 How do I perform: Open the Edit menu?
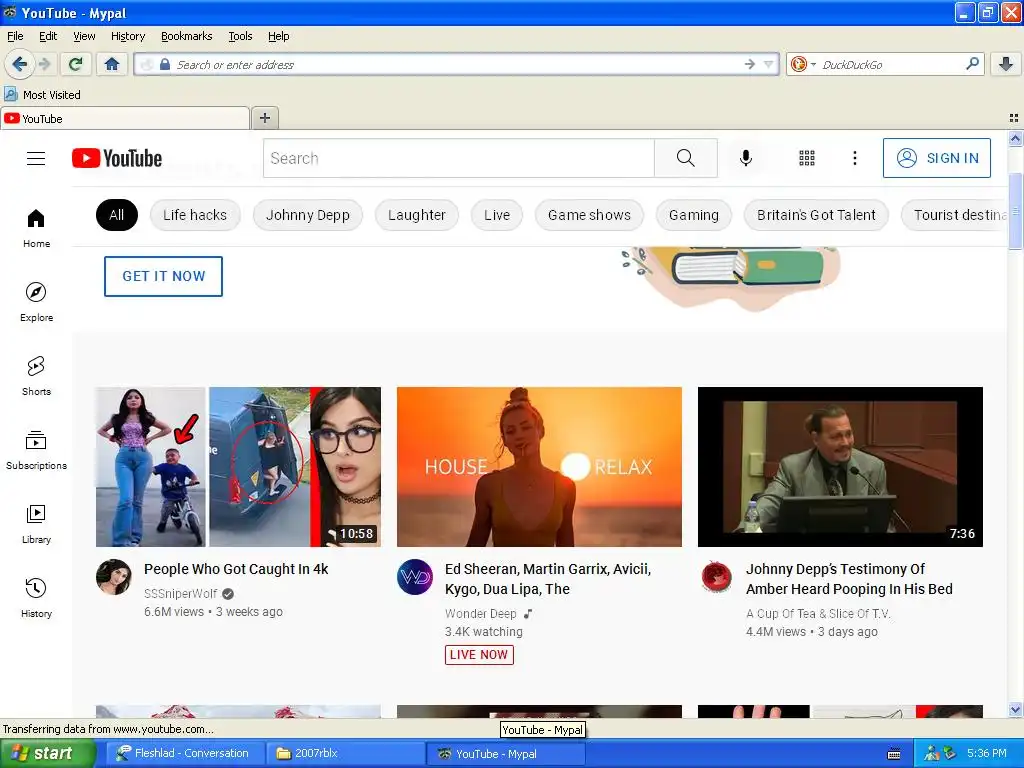pos(48,36)
